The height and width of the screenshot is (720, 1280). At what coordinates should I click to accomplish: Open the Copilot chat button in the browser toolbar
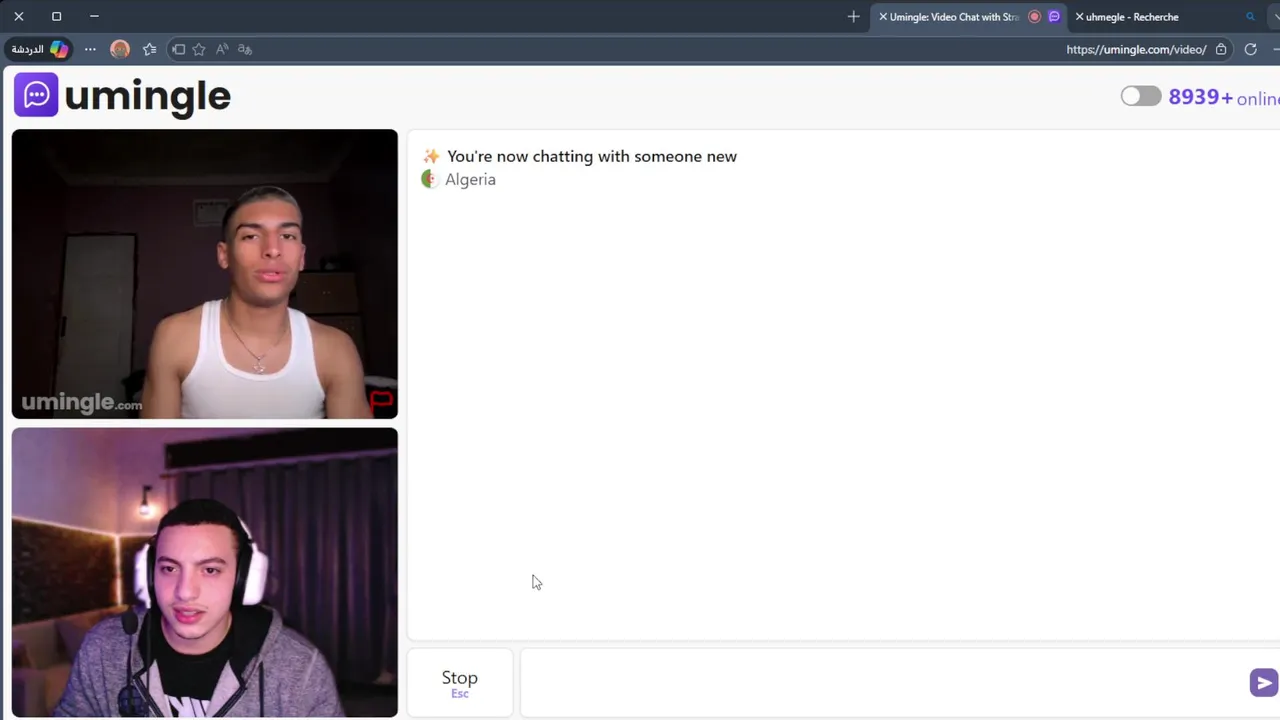click(40, 49)
